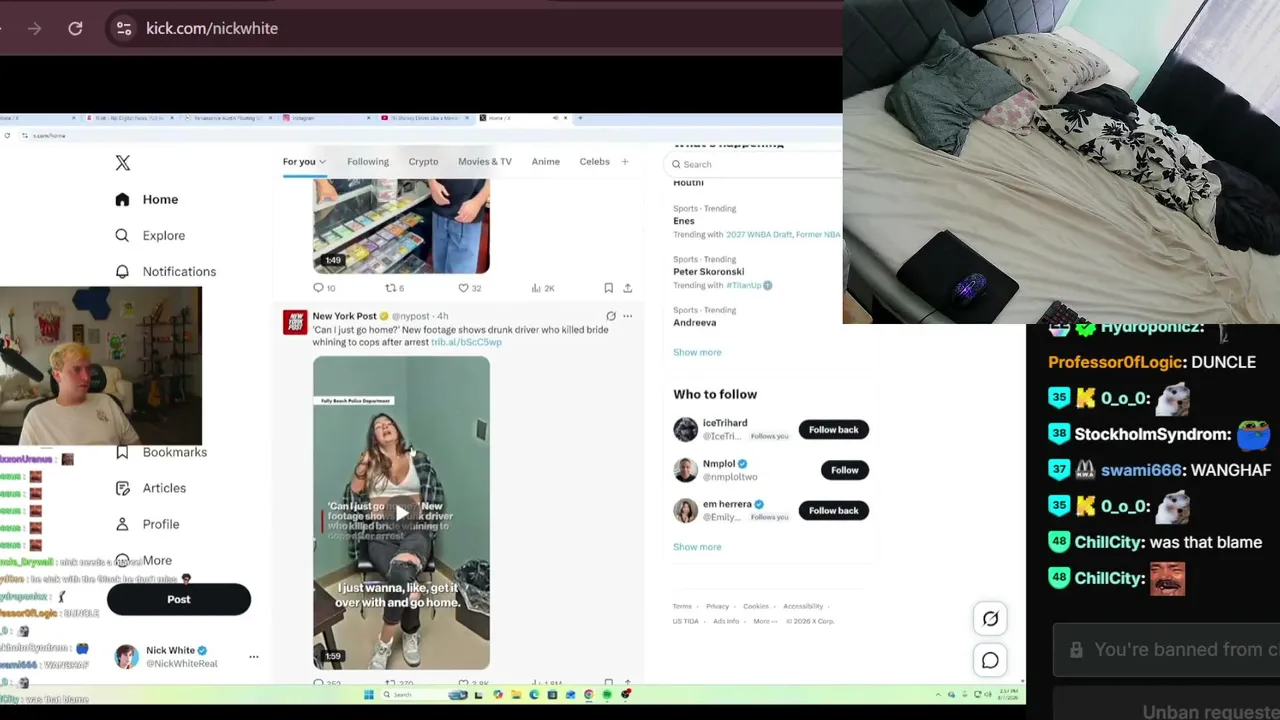This screenshot has height=720, width=1280.
Task: Click the reply icon with 10 replies
Action: [x=318, y=288]
